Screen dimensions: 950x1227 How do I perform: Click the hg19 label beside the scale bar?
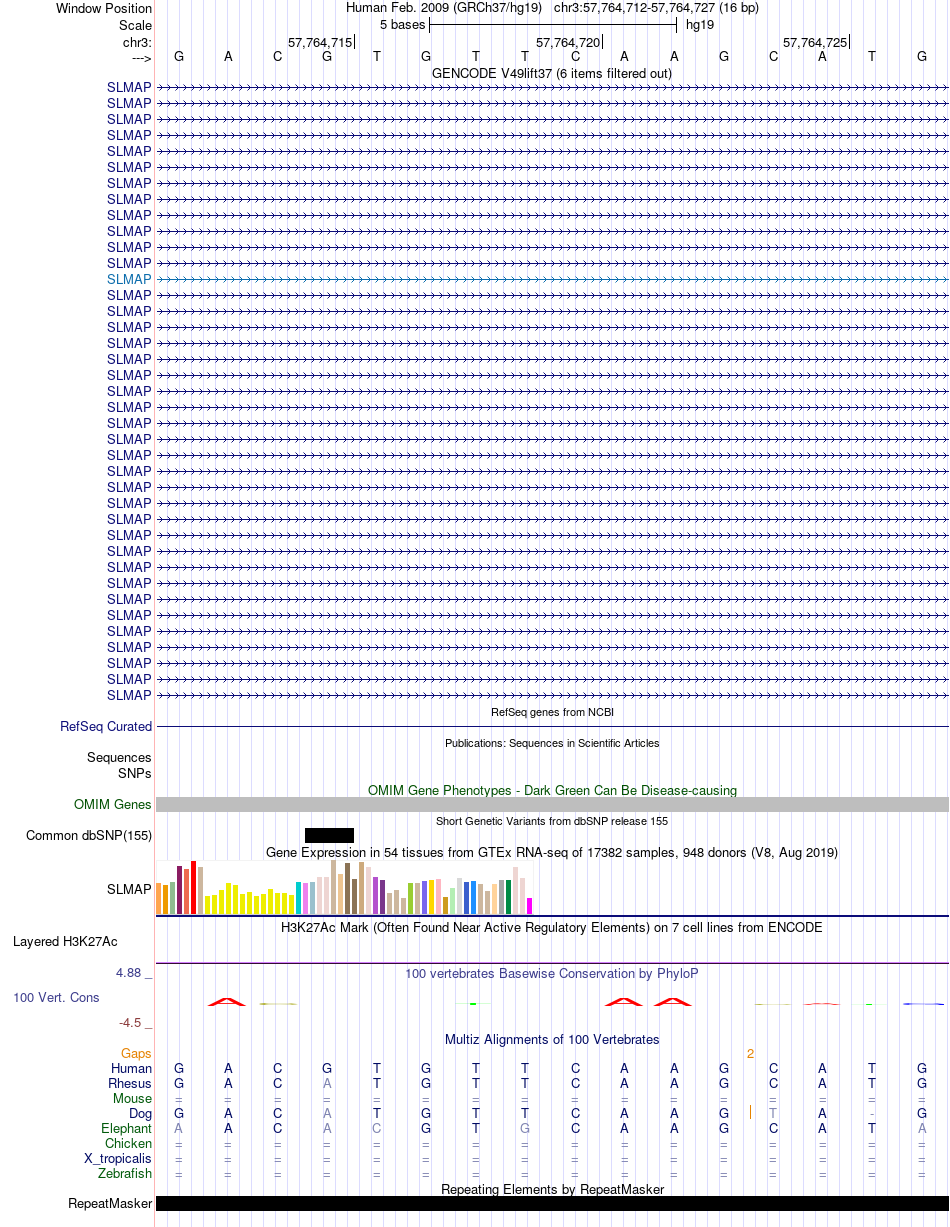(699, 25)
